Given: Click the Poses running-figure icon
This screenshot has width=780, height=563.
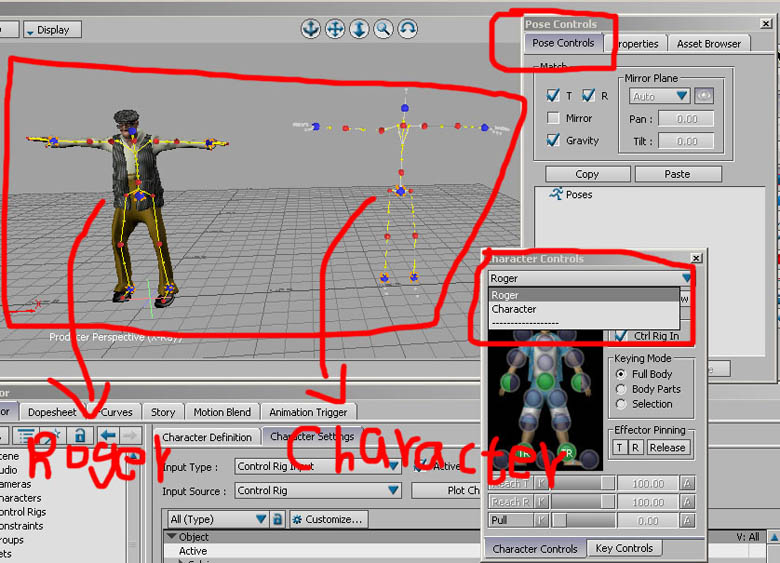Looking at the screenshot, I should point(556,194).
